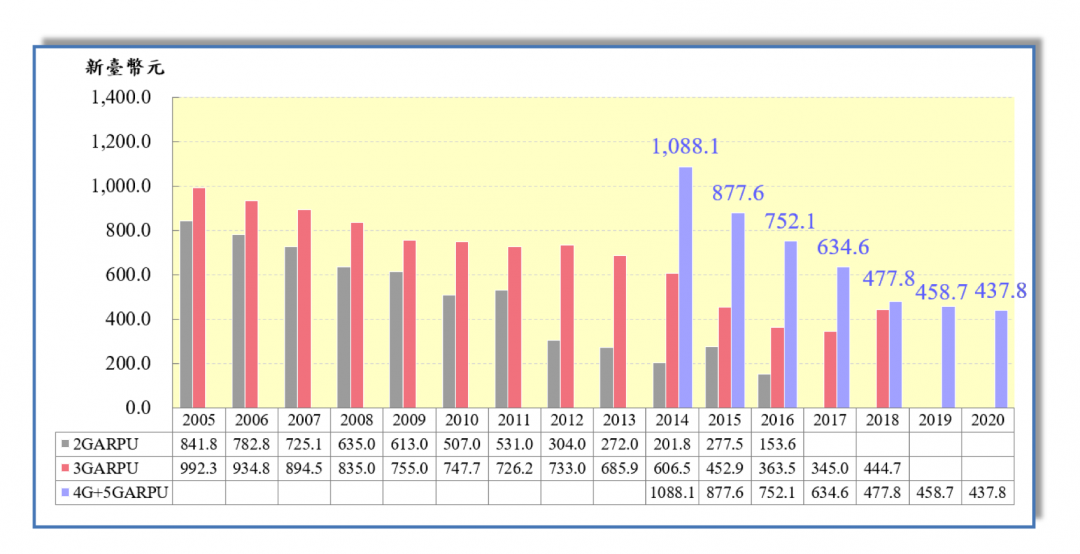Image resolution: width=1080 pixels, height=554 pixels.
Task: Click the 0.0 y-axis label
Action: pos(134,408)
